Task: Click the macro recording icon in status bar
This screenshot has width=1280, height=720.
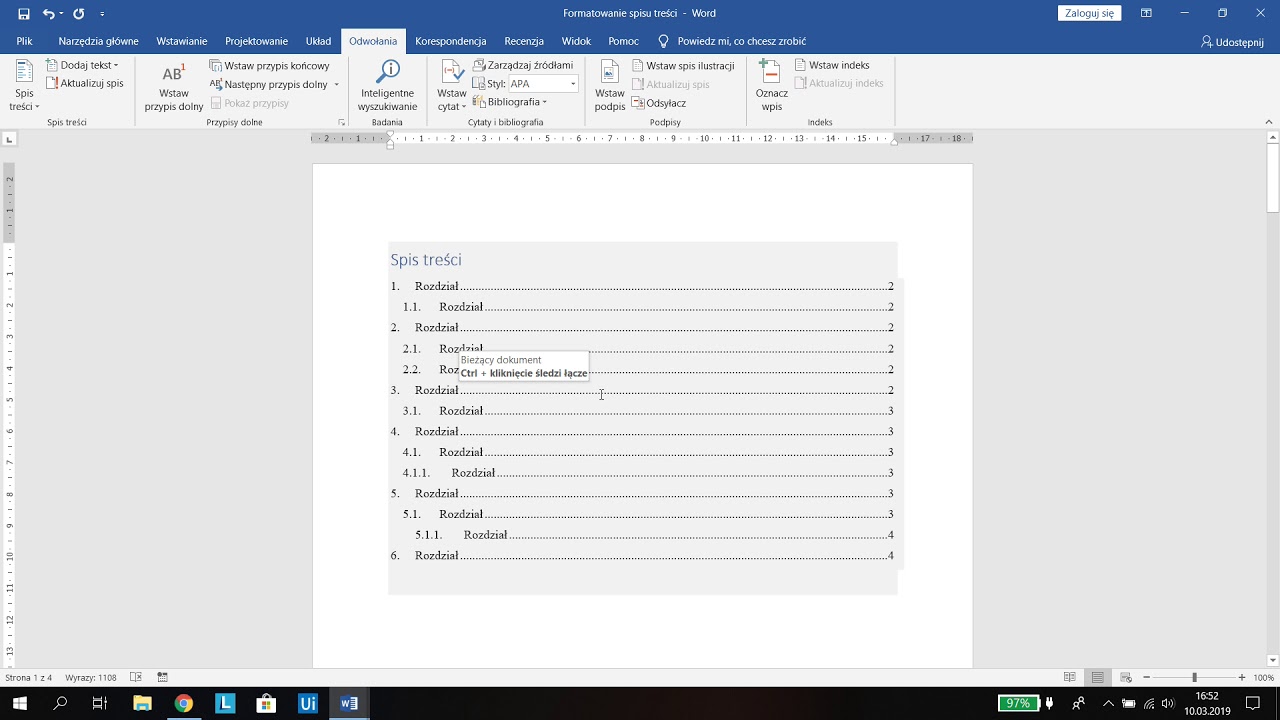Action: pyautogui.click(x=163, y=678)
